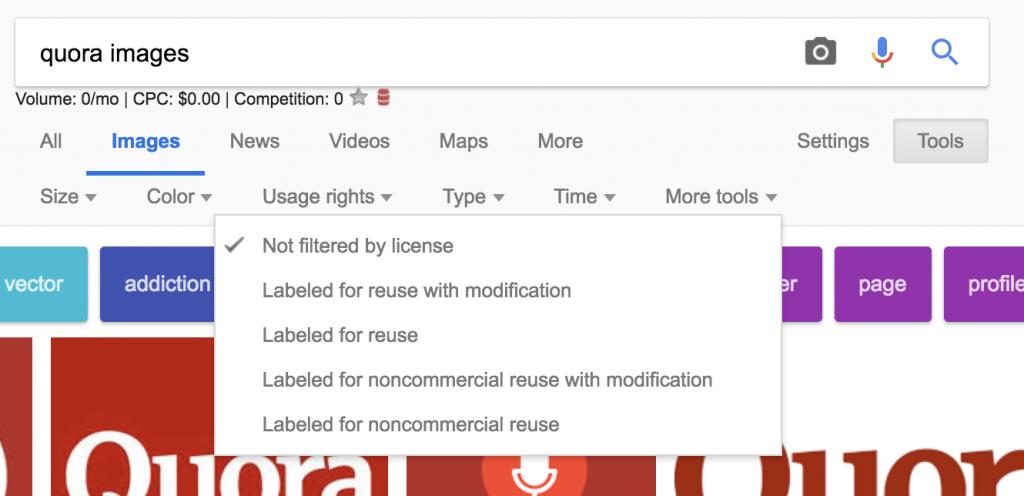Open the Type filter dropdown
This screenshot has height=496, width=1024.
pos(473,196)
